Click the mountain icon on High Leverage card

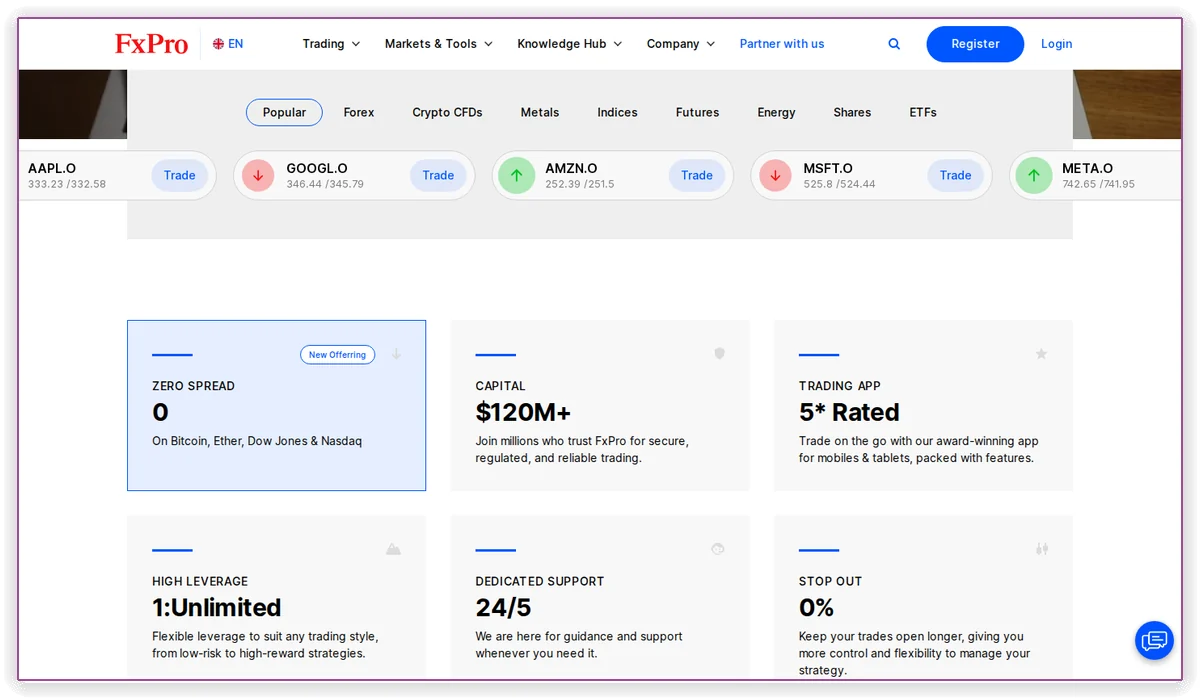tap(394, 549)
